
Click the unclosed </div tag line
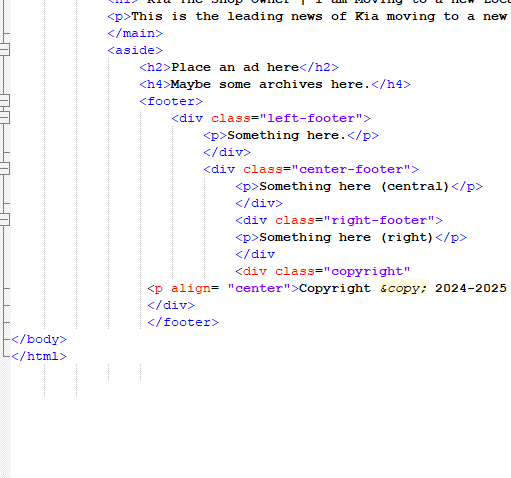coord(255,254)
